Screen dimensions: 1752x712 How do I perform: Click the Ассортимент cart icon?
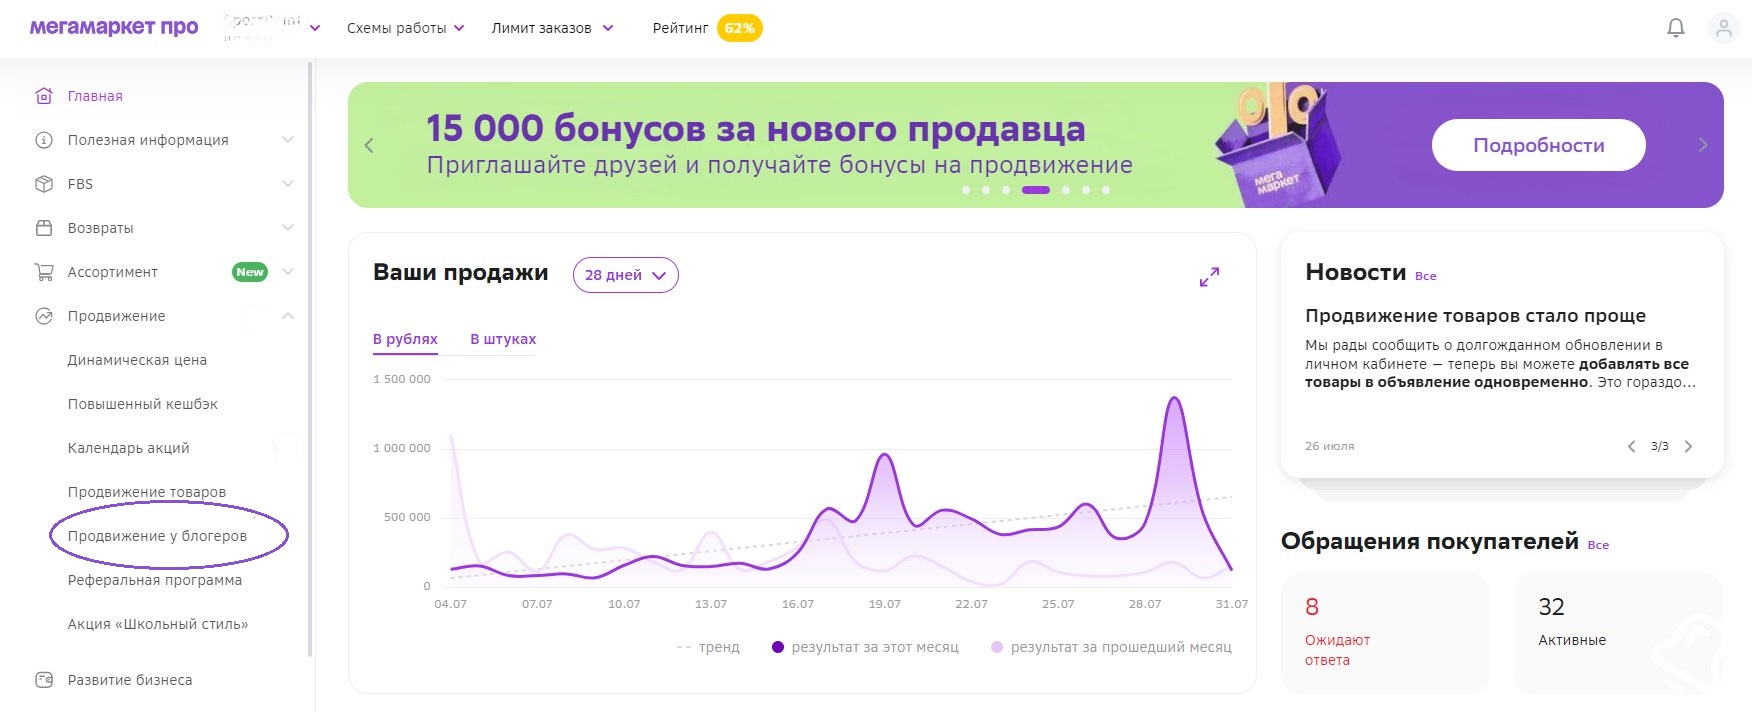click(44, 272)
